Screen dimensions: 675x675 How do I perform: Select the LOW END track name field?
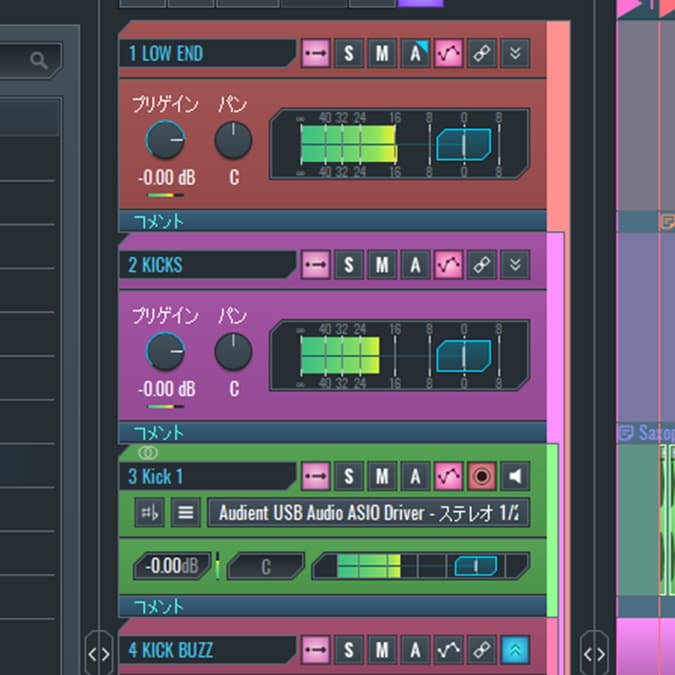(x=207, y=53)
